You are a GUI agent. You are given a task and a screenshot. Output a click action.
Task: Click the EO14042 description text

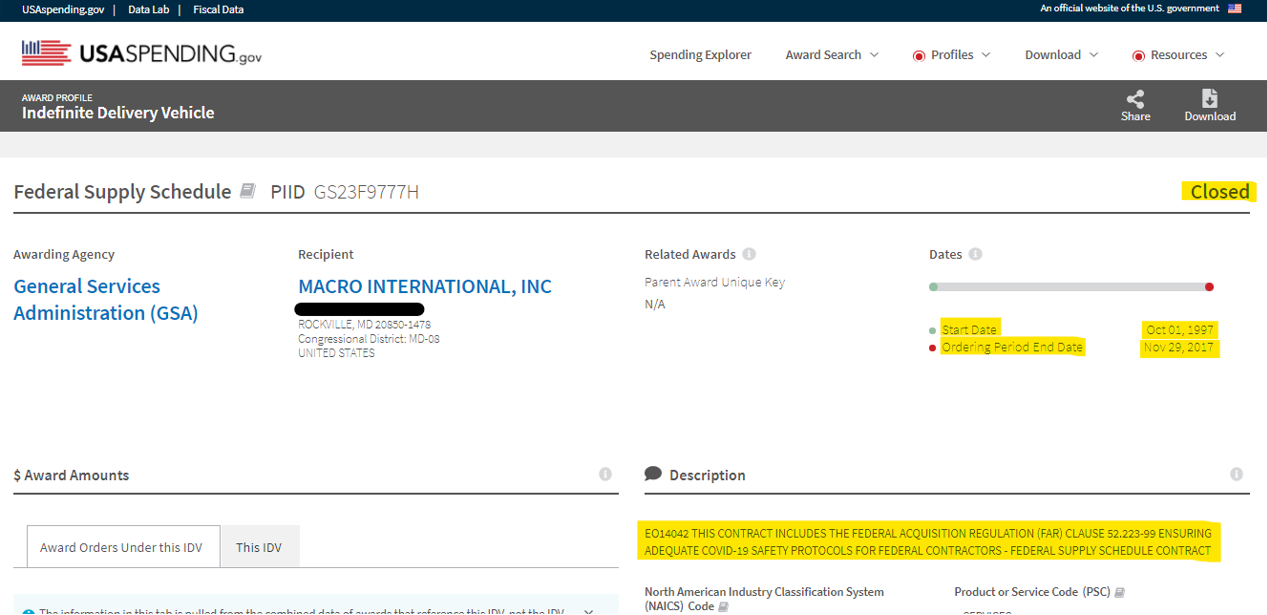[x=928, y=542]
